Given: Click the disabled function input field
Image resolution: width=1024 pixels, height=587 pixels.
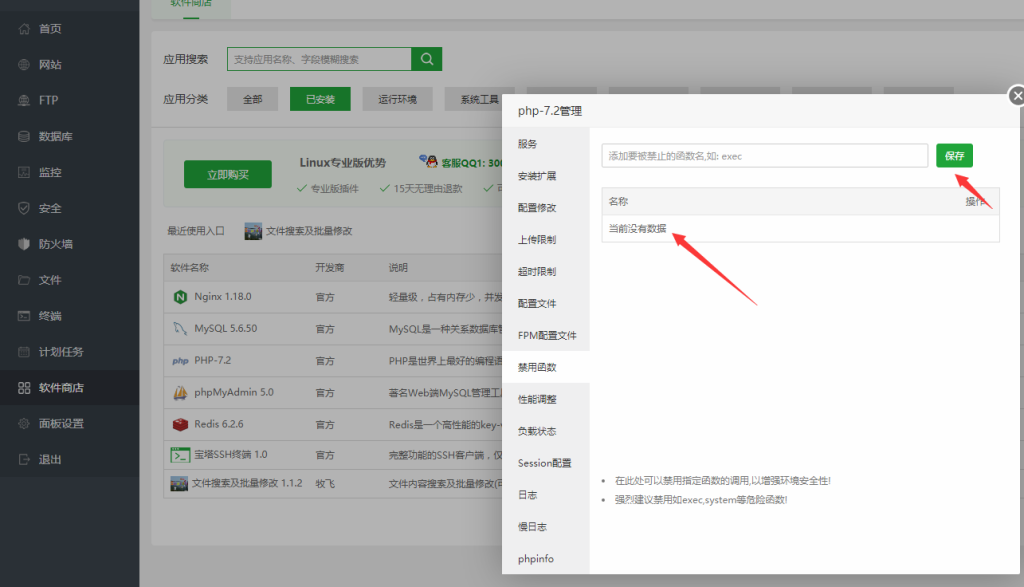Looking at the screenshot, I should click(x=765, y=156).
